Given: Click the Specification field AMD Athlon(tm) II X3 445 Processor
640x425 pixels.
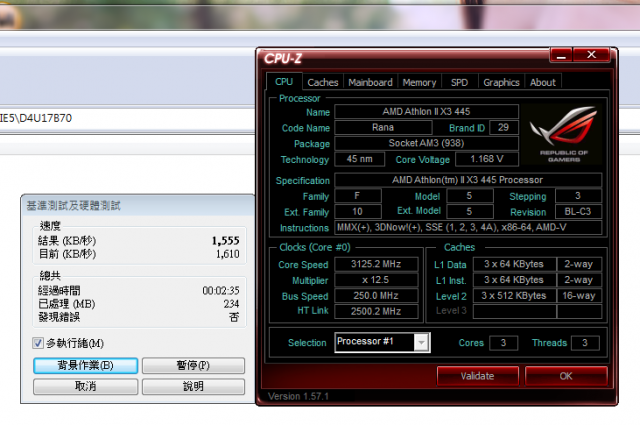Looking at the screenshot, I should [x=468, y=180].
